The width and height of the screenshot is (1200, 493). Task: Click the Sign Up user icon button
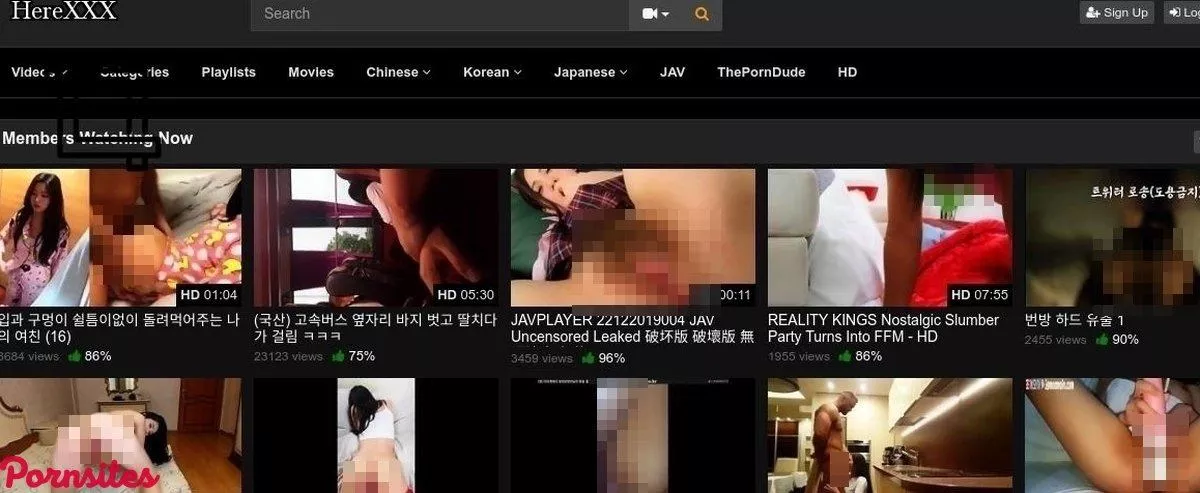[x=1117, y=13]
